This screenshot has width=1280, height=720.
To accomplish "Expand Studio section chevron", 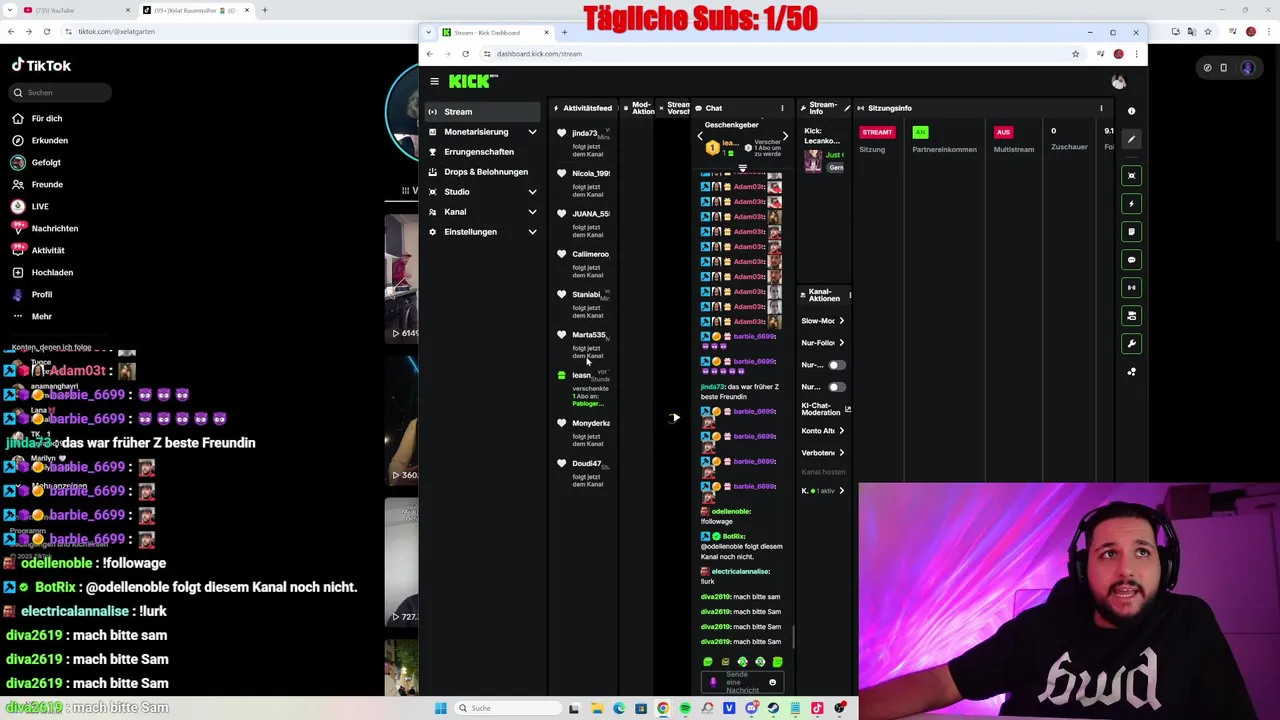I will [532, 192].
